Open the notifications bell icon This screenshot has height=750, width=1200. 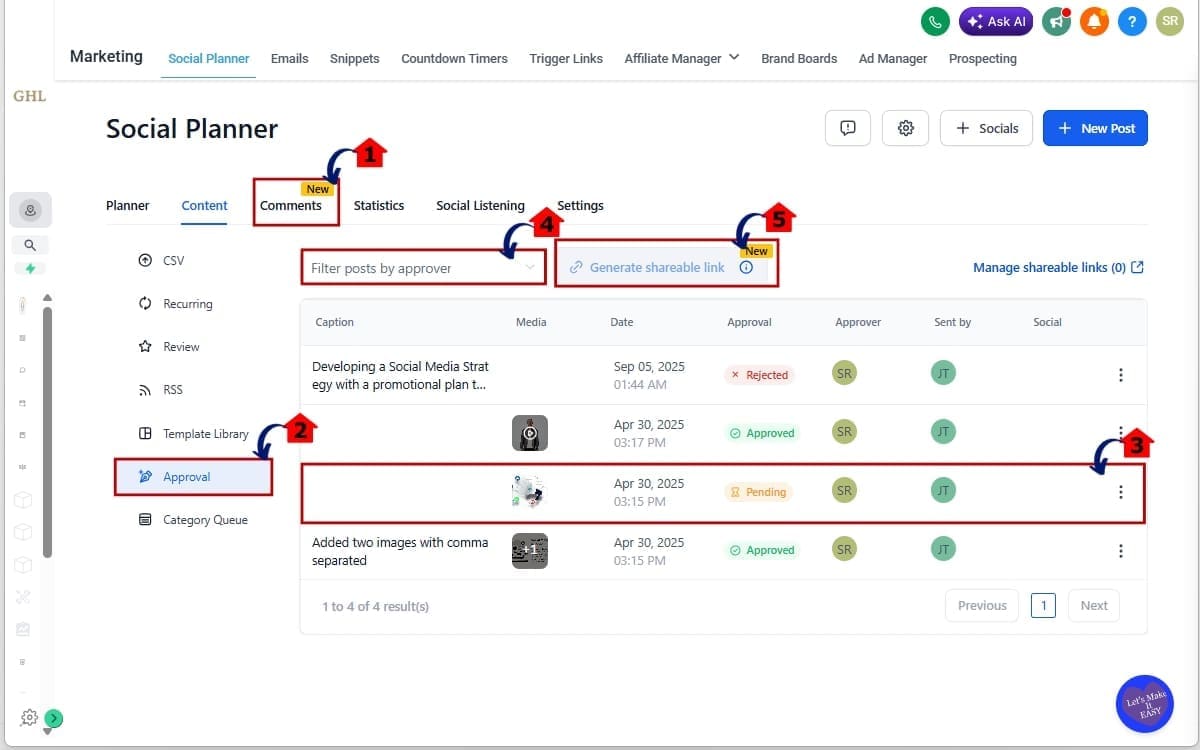[1094, 20]
